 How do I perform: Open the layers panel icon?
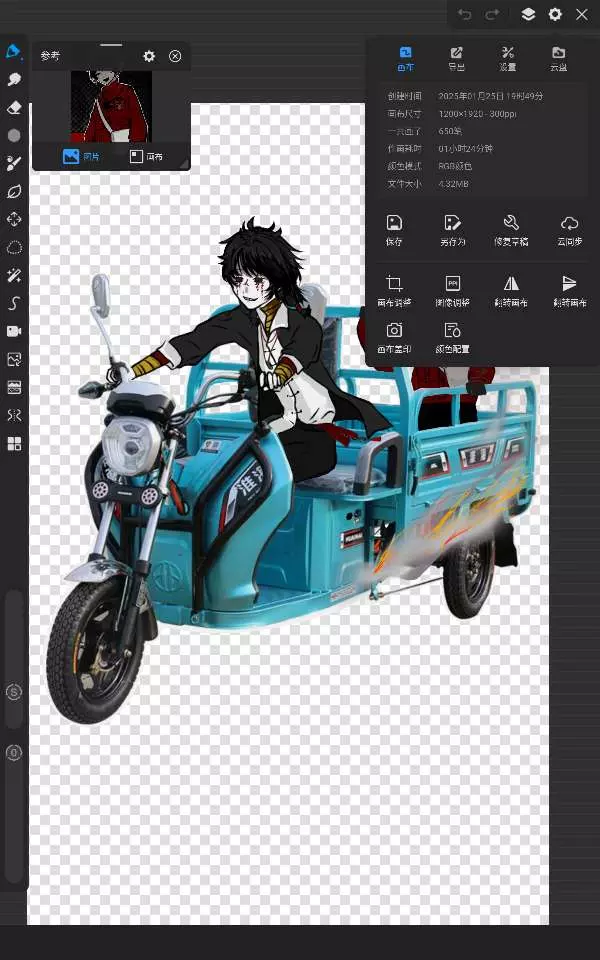tap(528, 15)
